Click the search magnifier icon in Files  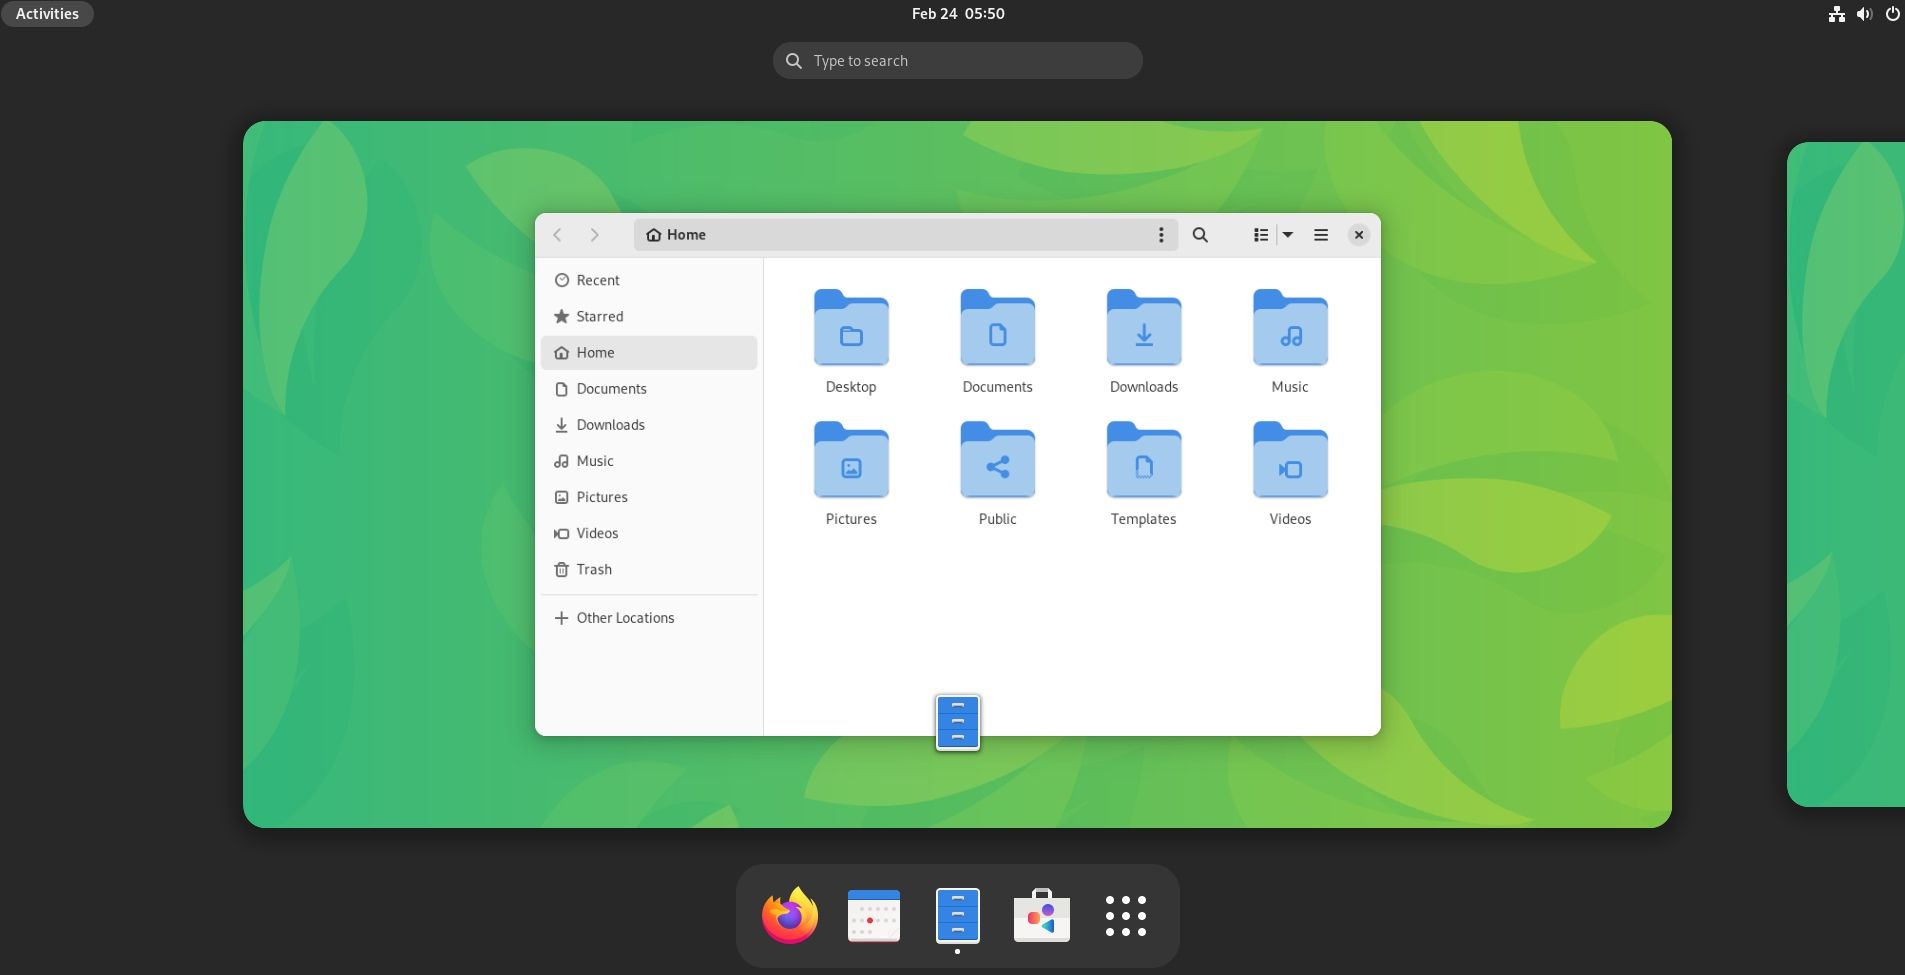(1200, 235)
